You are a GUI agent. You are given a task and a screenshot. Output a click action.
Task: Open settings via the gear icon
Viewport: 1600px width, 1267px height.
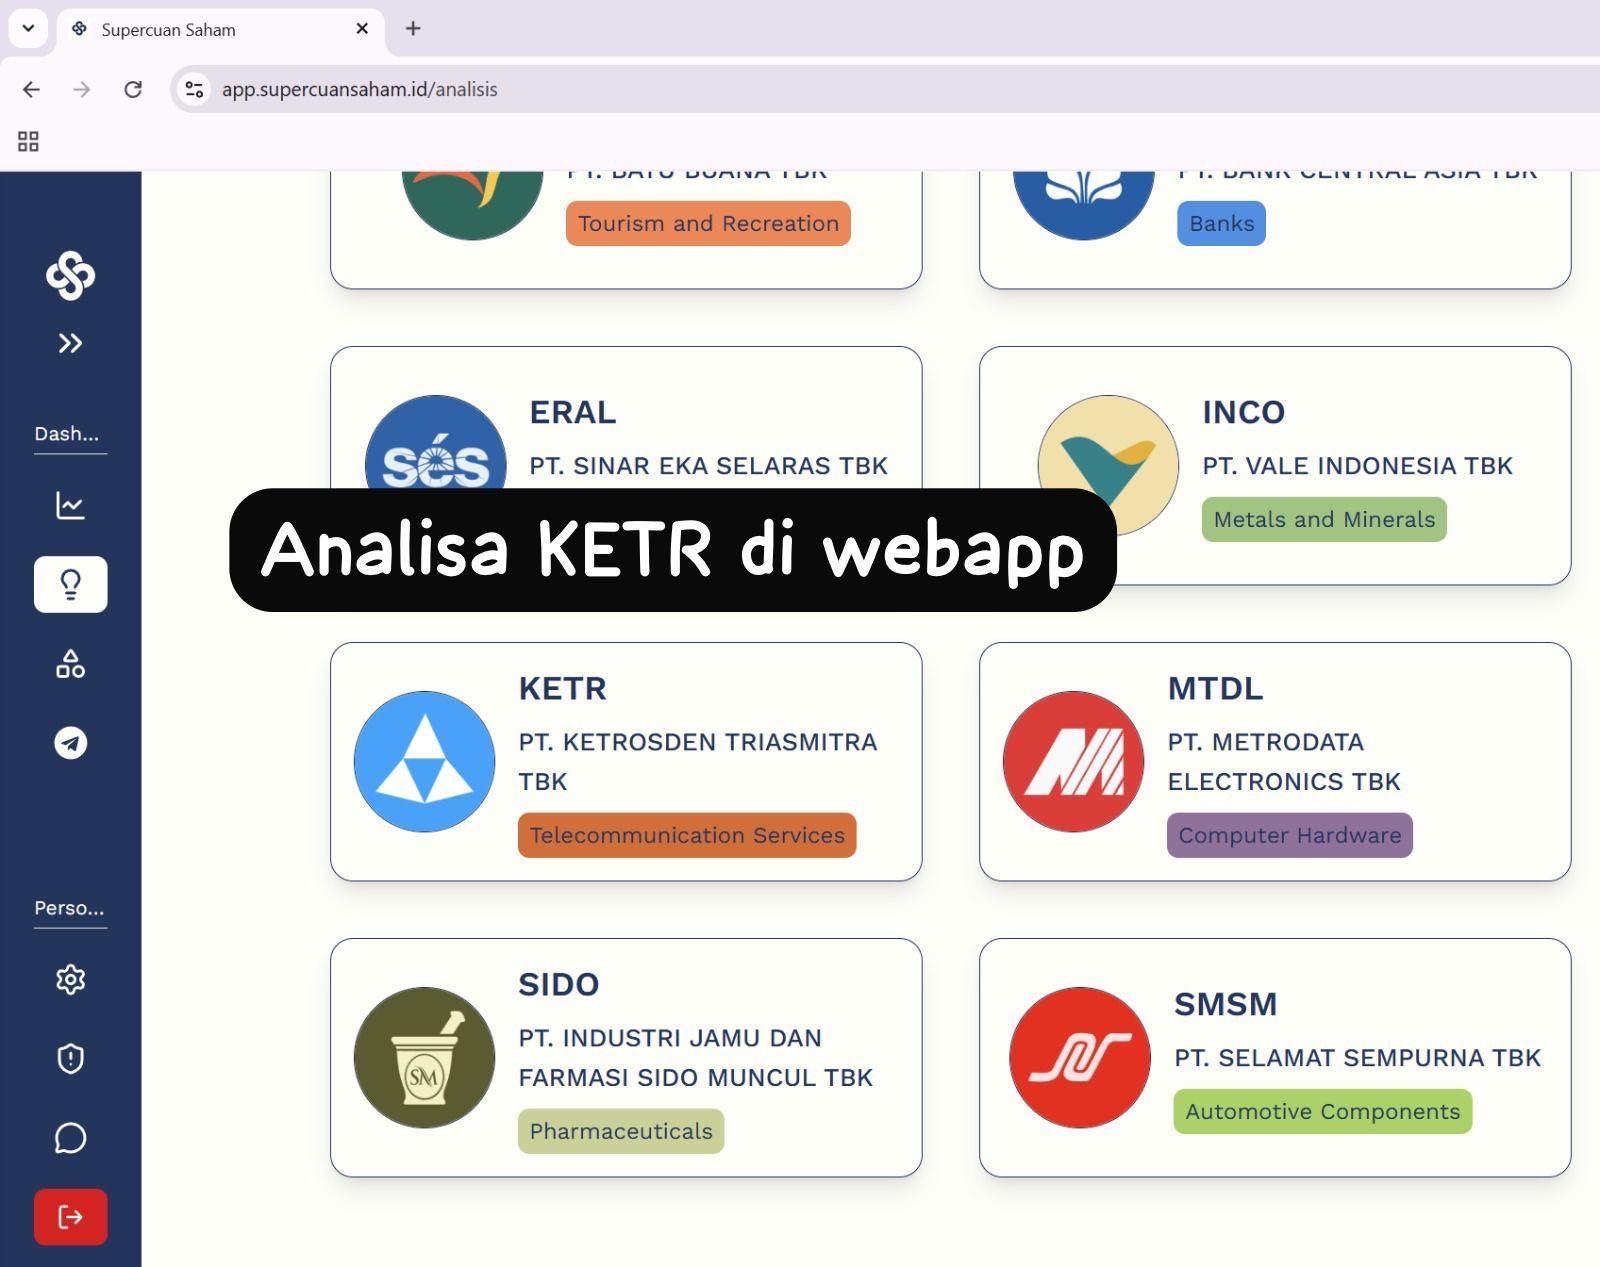pos(70,979)
